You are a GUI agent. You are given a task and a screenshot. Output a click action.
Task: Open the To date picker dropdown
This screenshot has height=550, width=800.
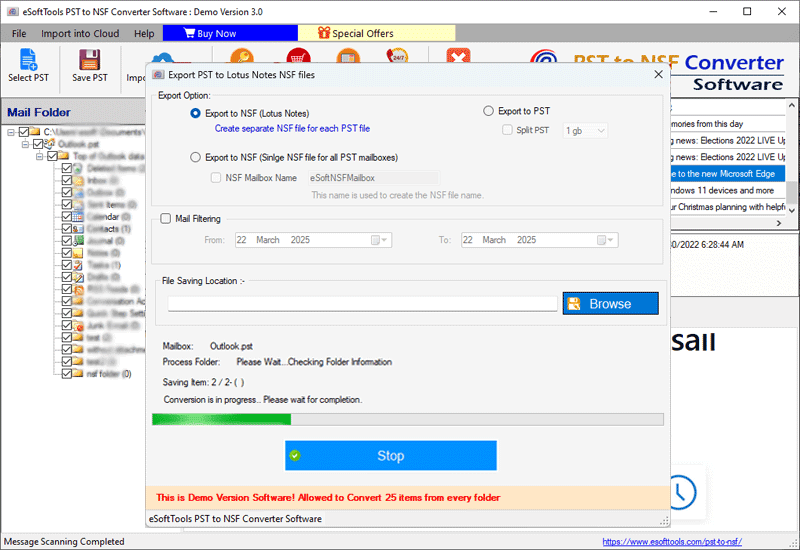tap(606, 240)
